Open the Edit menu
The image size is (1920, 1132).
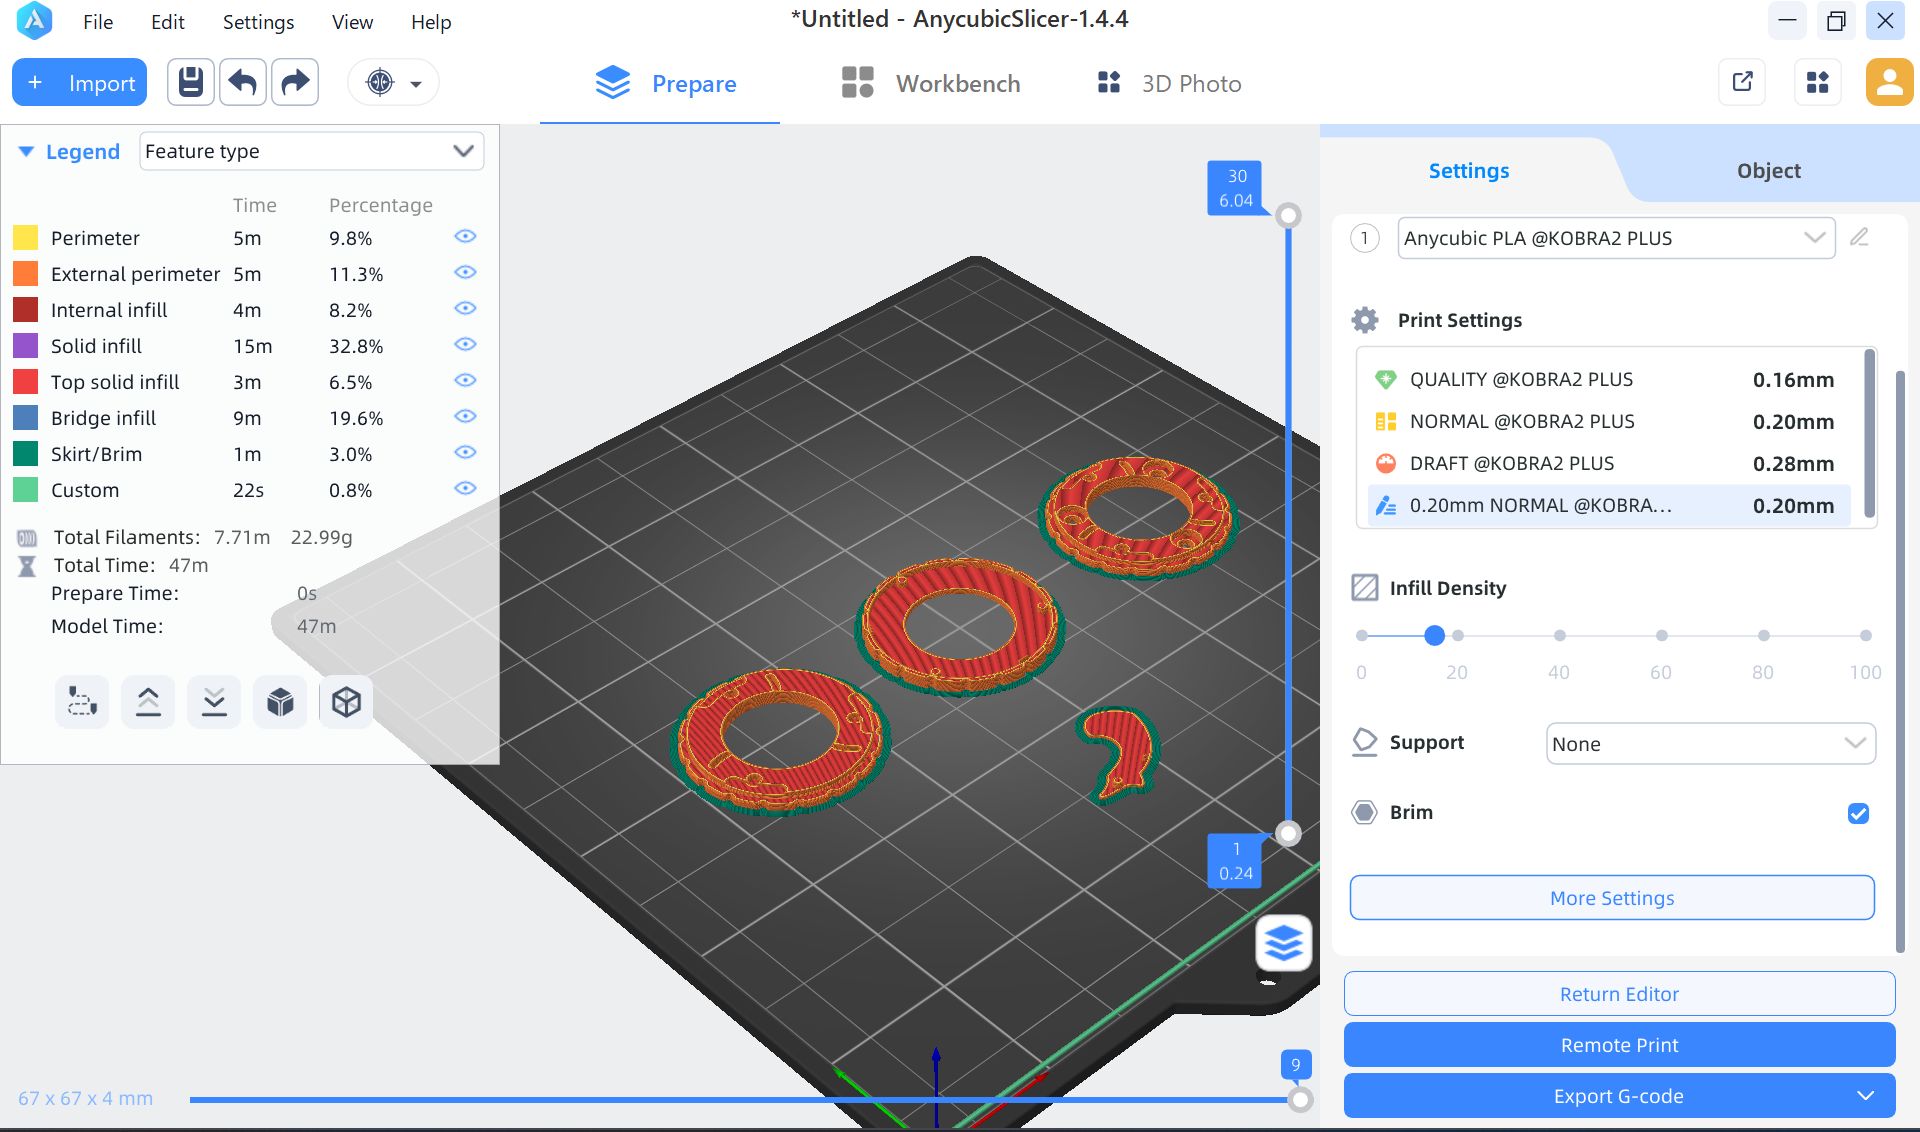(168, 22)
